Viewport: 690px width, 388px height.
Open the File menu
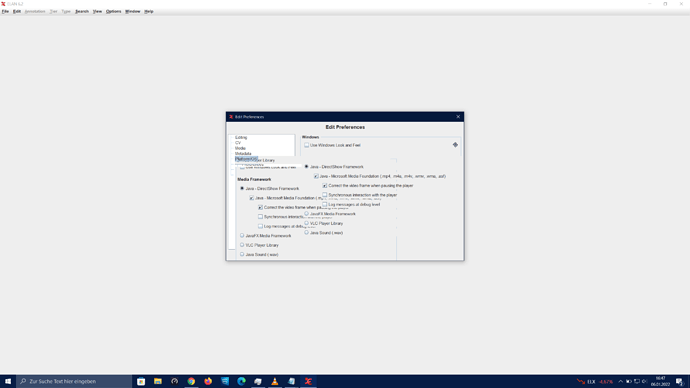pyautogui.click(x=5, y=11)
